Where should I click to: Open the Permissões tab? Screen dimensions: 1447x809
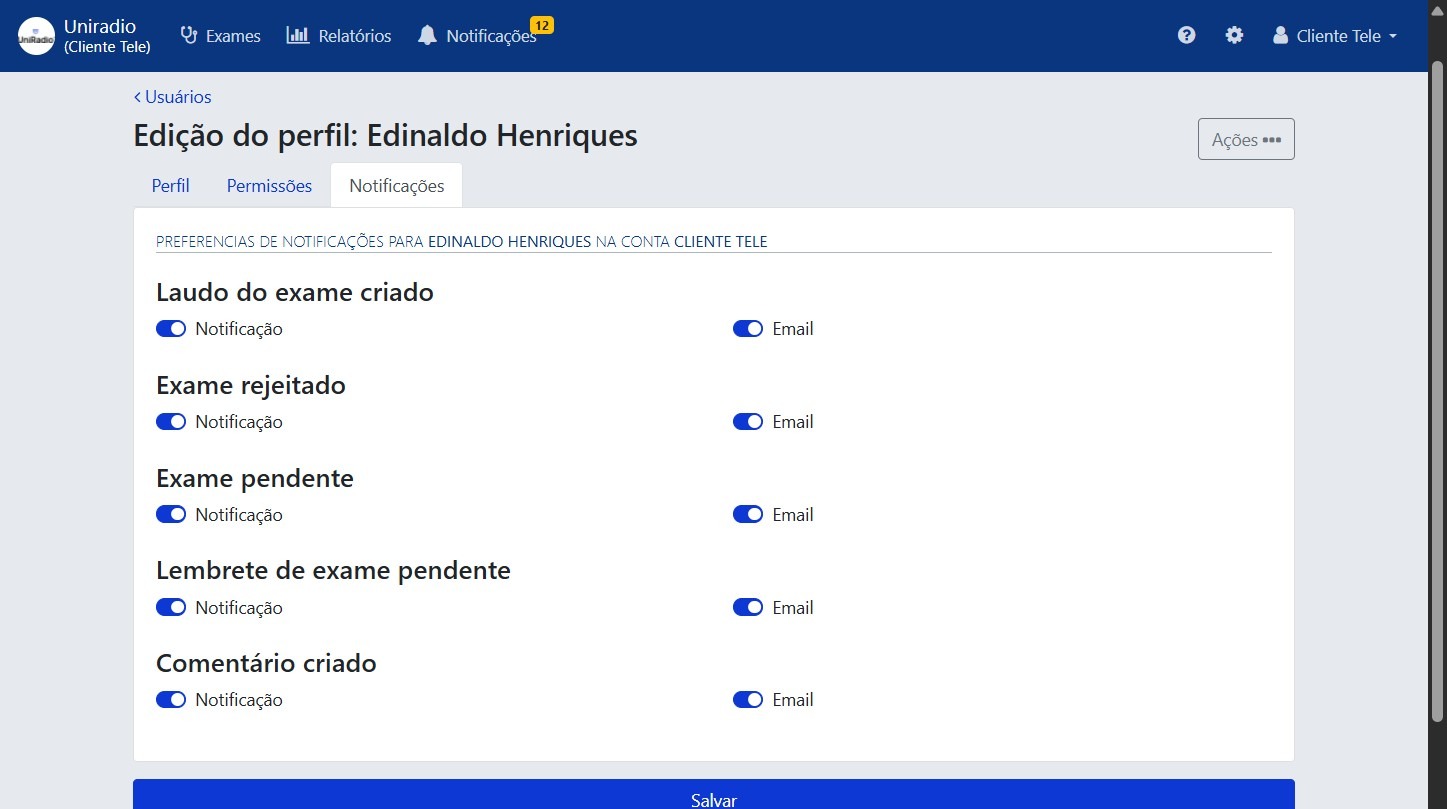tap(268, 185)
